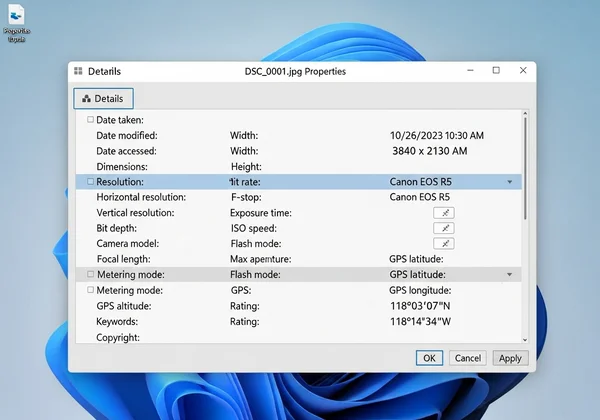The width and height of the screenshot is (600, 420).
Task: Minimize the Properties dialog window
Action: click(470, 71)
